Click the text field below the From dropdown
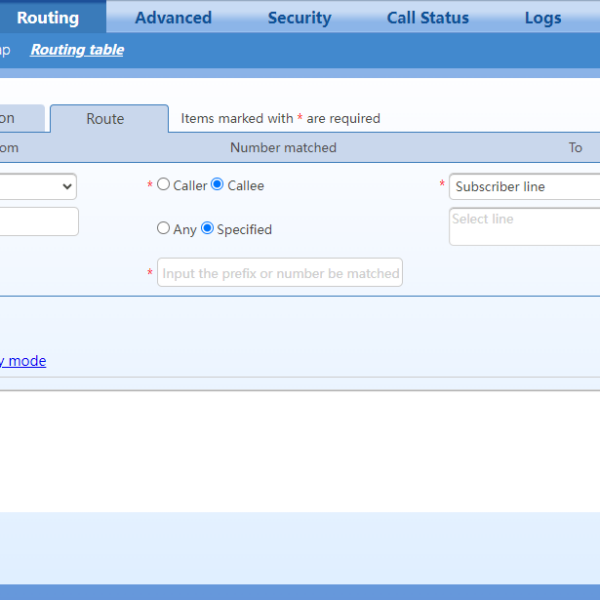This screenshot has height=600, width=600. [x=38, y=221]
